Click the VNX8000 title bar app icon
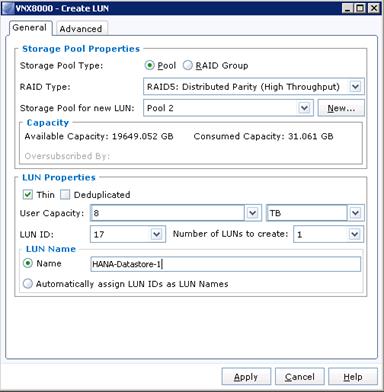Viewport: 384px width, 392px height. pos(8,8)
